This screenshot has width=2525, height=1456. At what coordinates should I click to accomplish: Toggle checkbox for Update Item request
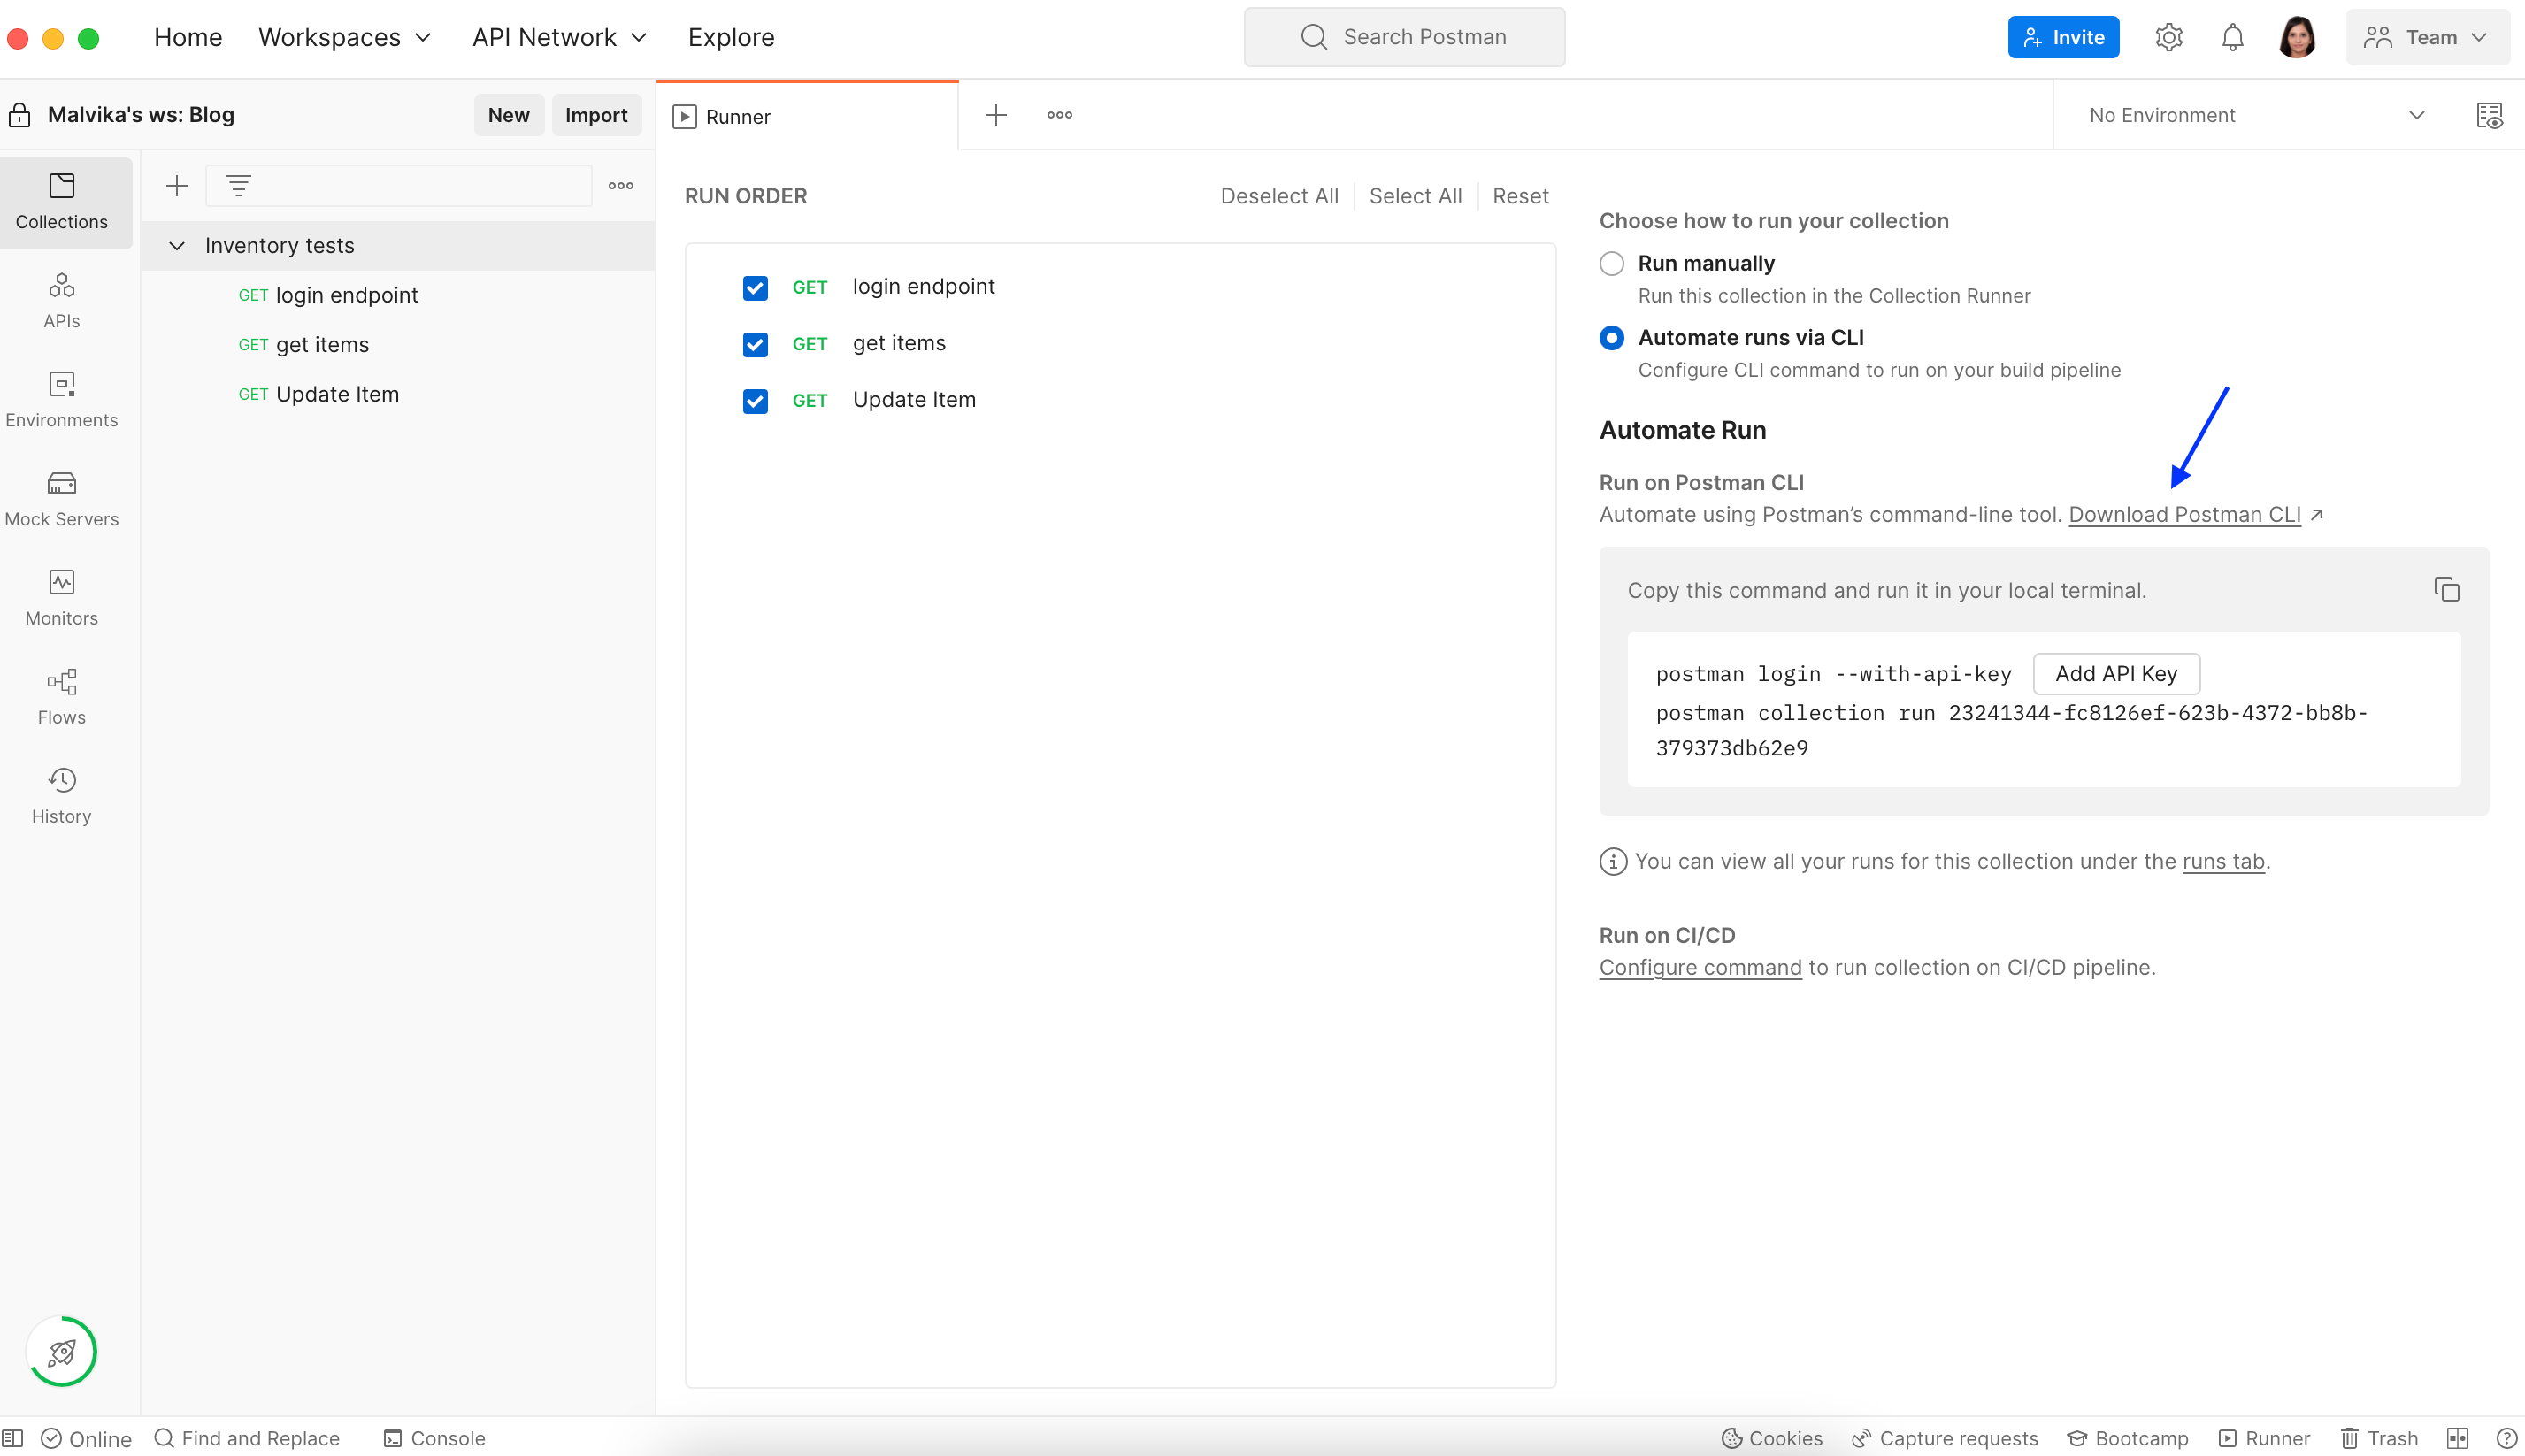pos(756,401)
